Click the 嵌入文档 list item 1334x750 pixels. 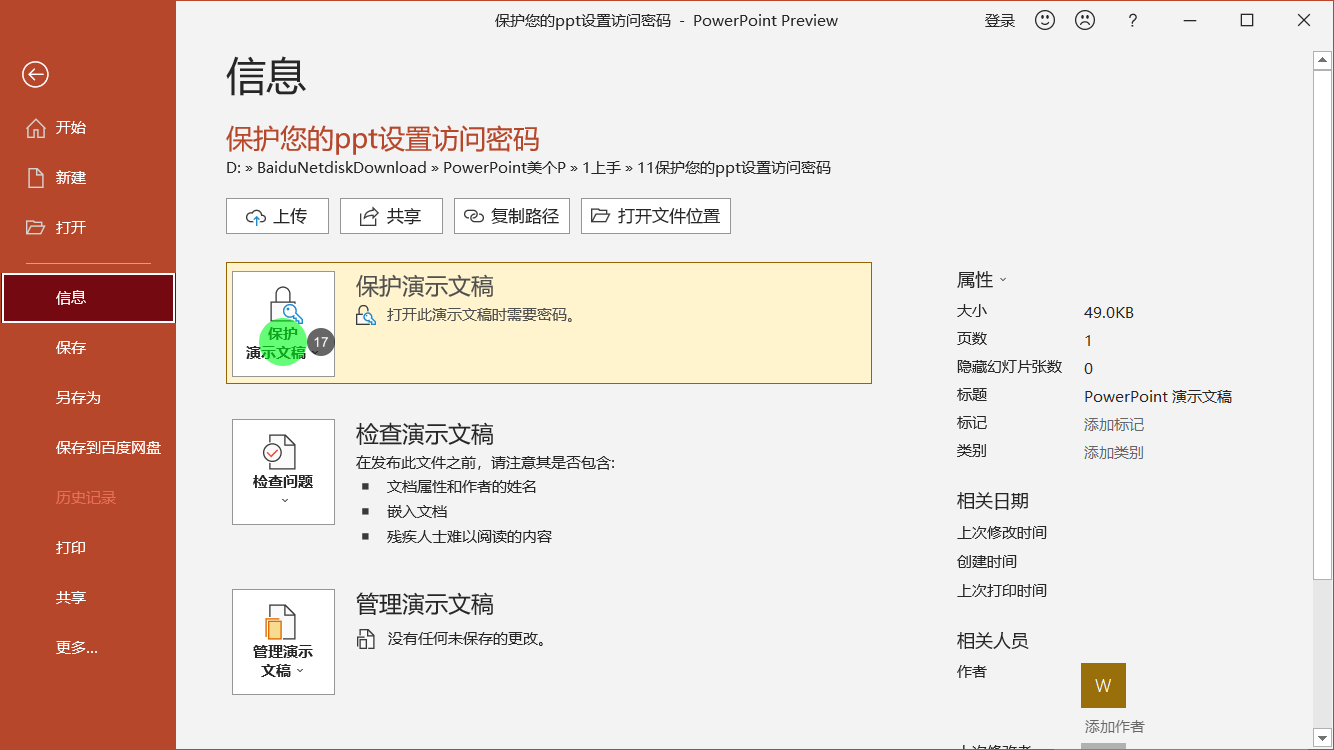click(417, 512)
